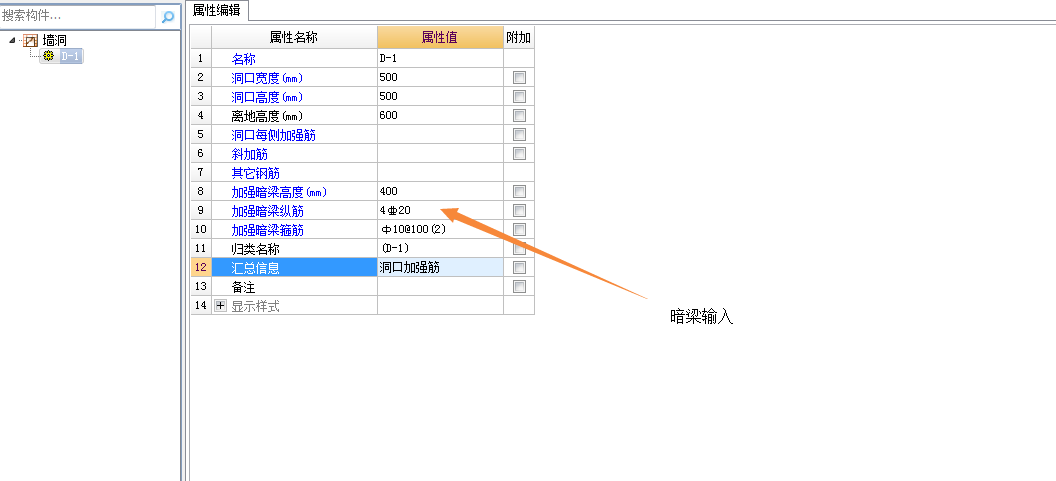Edit the 离地高度 value 600
Screen dimensions: 1056x481
coord(440,115)
